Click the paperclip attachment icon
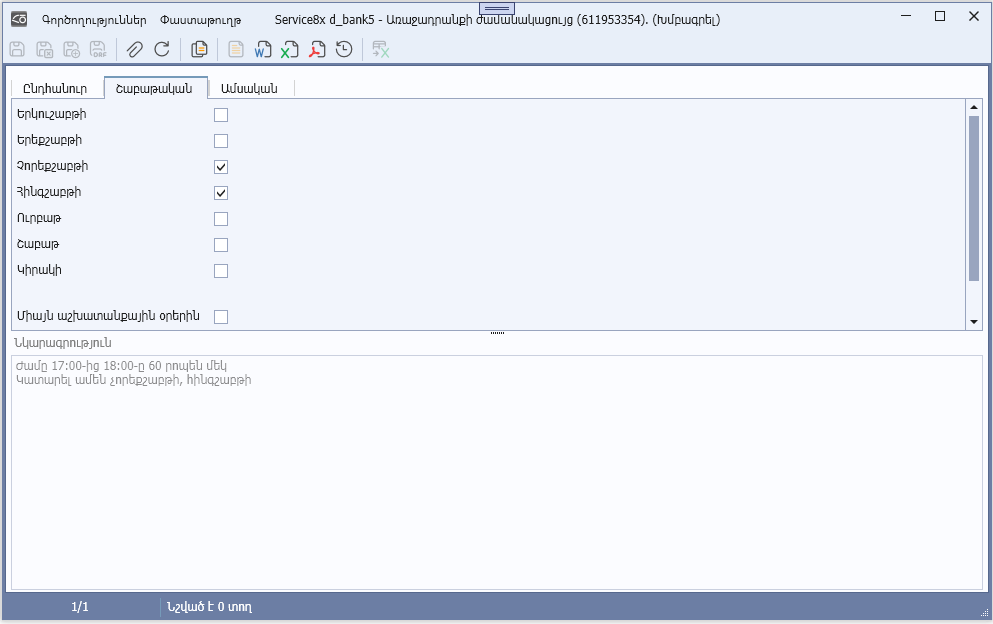Screen dimensions: 993x624 point(135,49)
